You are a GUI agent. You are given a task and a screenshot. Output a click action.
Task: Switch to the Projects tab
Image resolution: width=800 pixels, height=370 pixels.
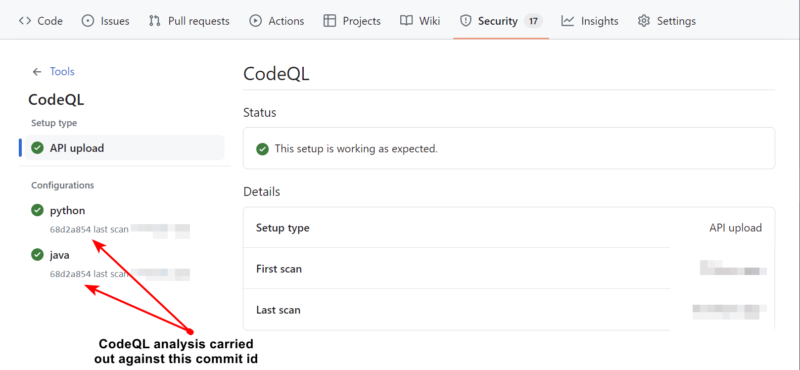click(x=352, y=21)
